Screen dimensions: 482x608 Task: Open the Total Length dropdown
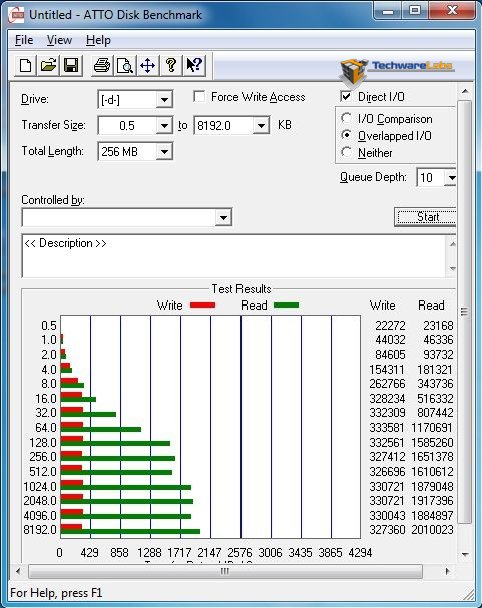tap(164, 152)
